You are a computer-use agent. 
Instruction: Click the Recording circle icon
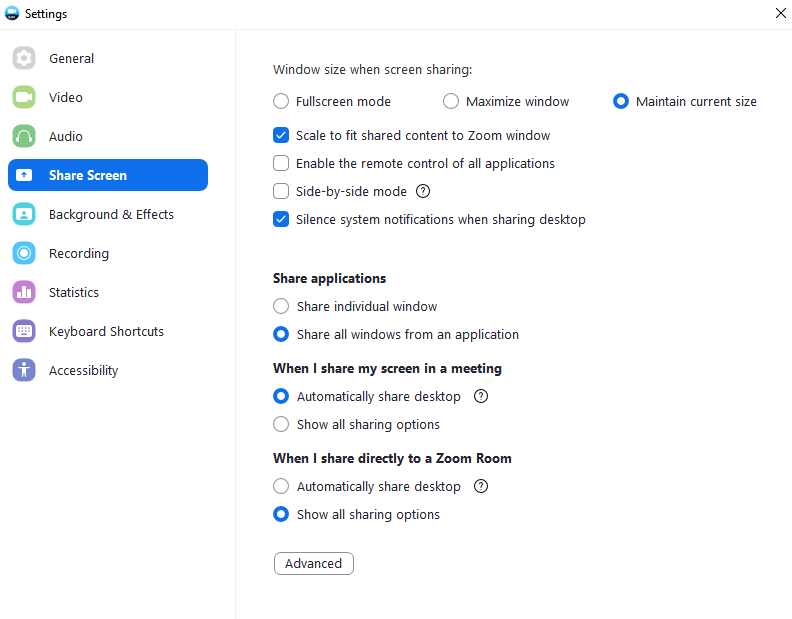coord(24,253)
